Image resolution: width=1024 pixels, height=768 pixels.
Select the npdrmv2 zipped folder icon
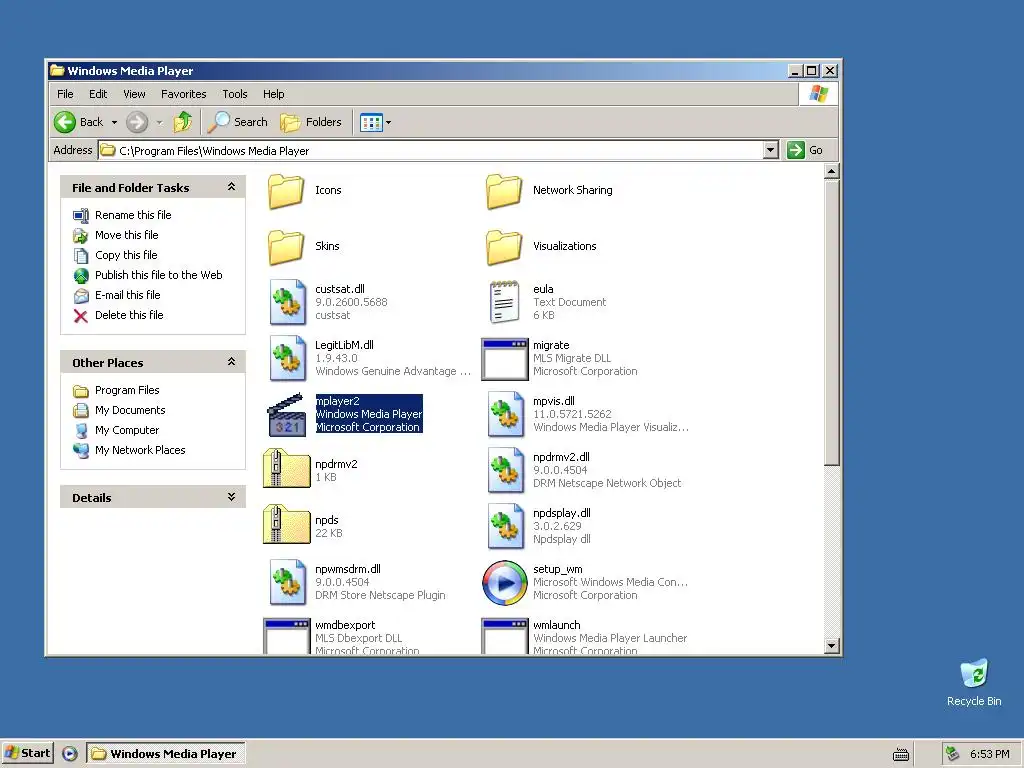coord(286,469)
